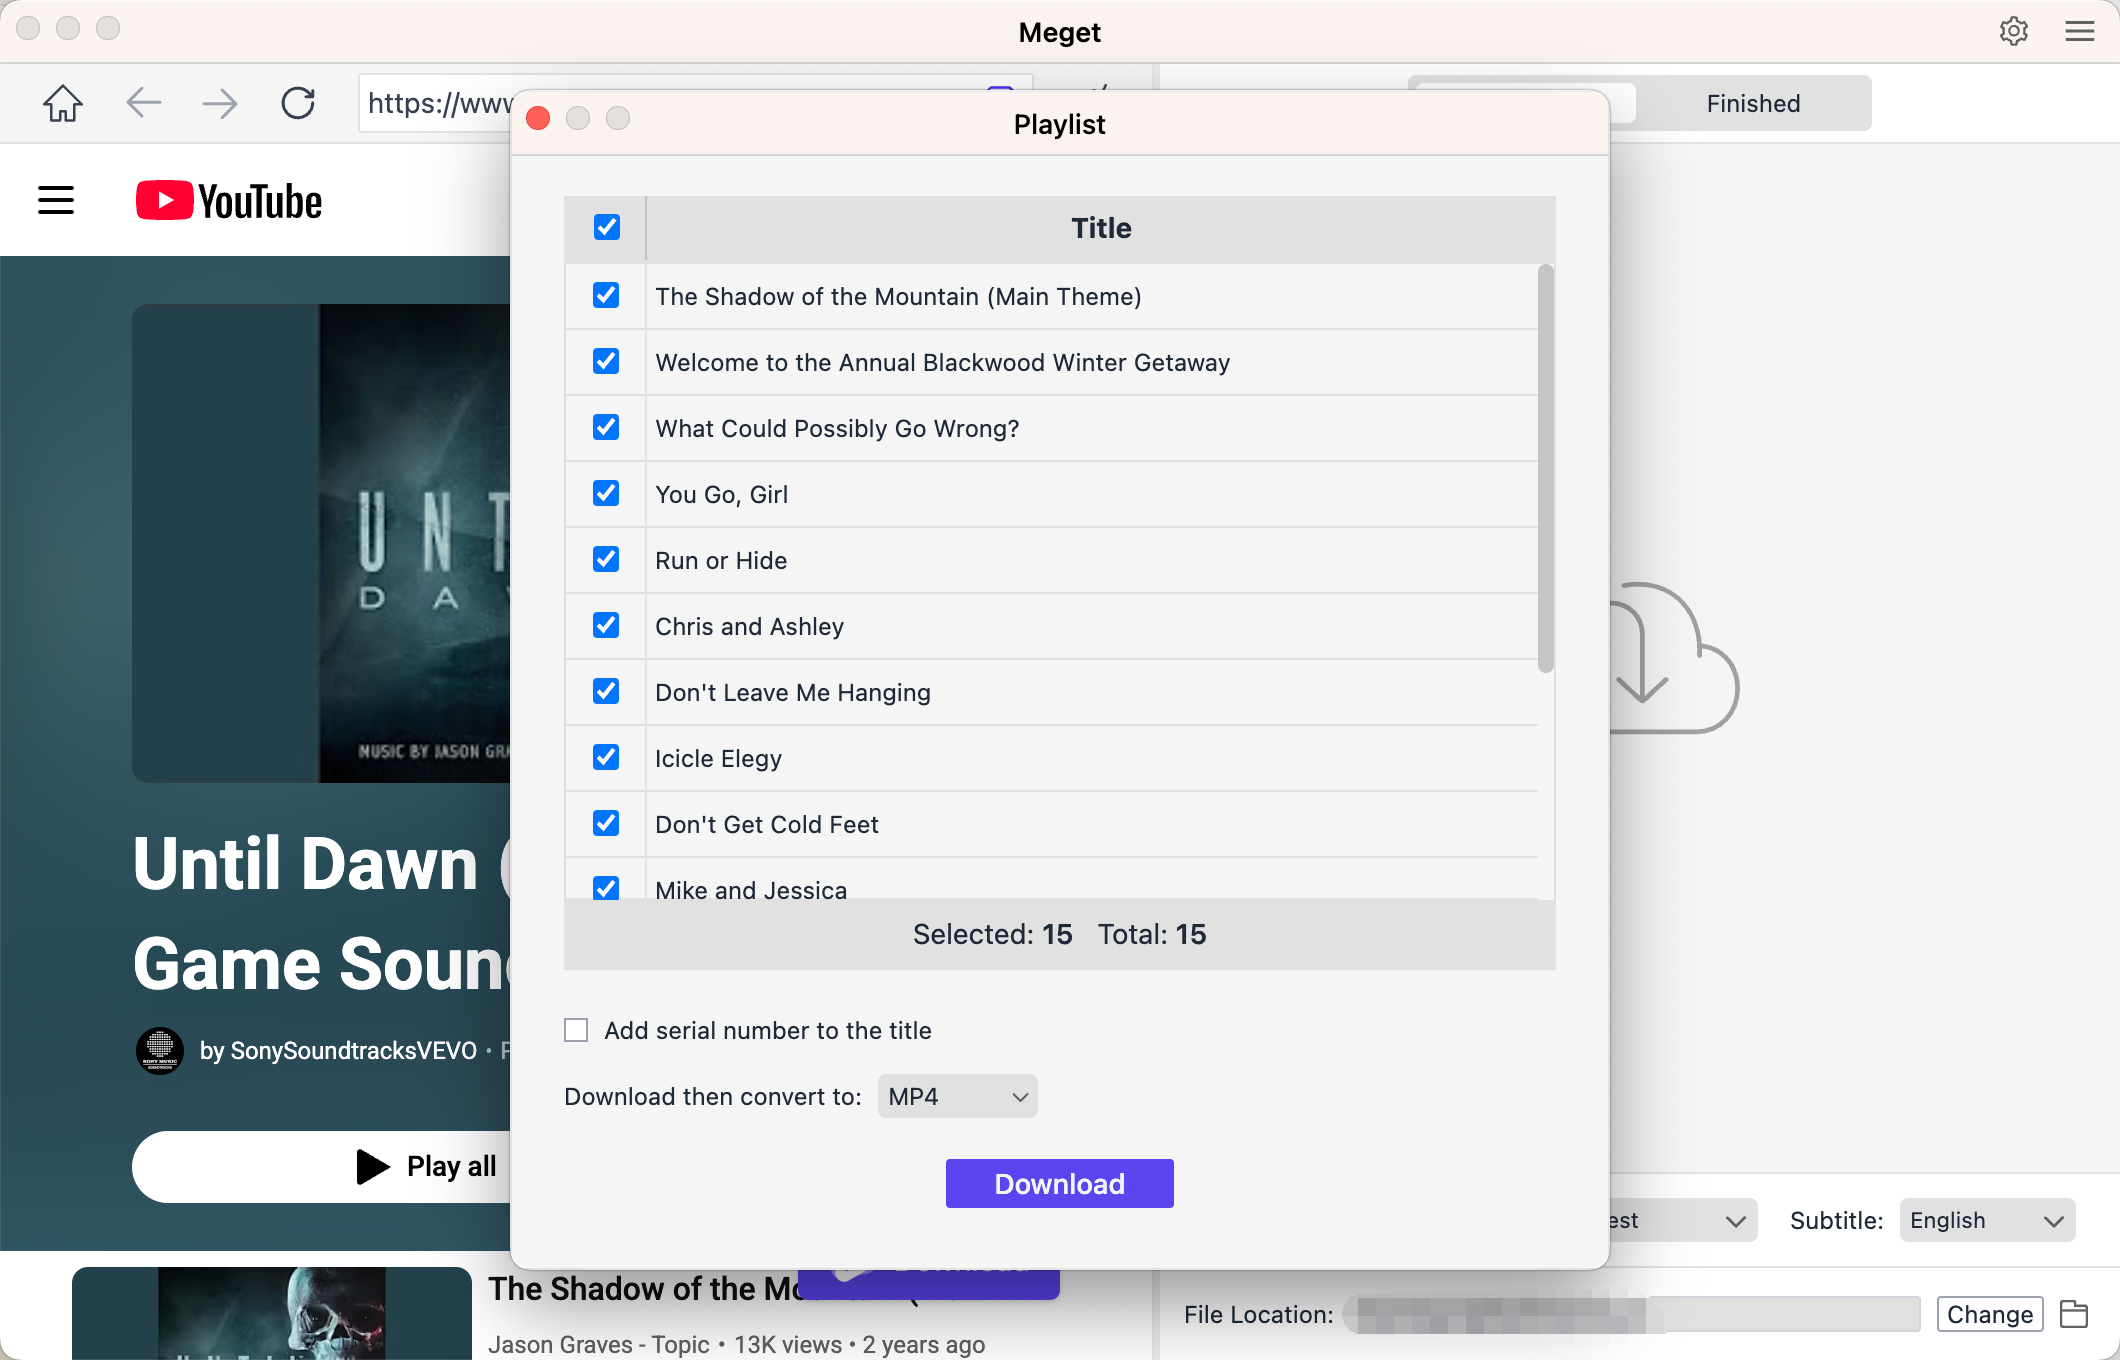The height and width of the screenshot is (1360, 2120).
Task: Click the browser home icon
Action: (x=62, y=103)
